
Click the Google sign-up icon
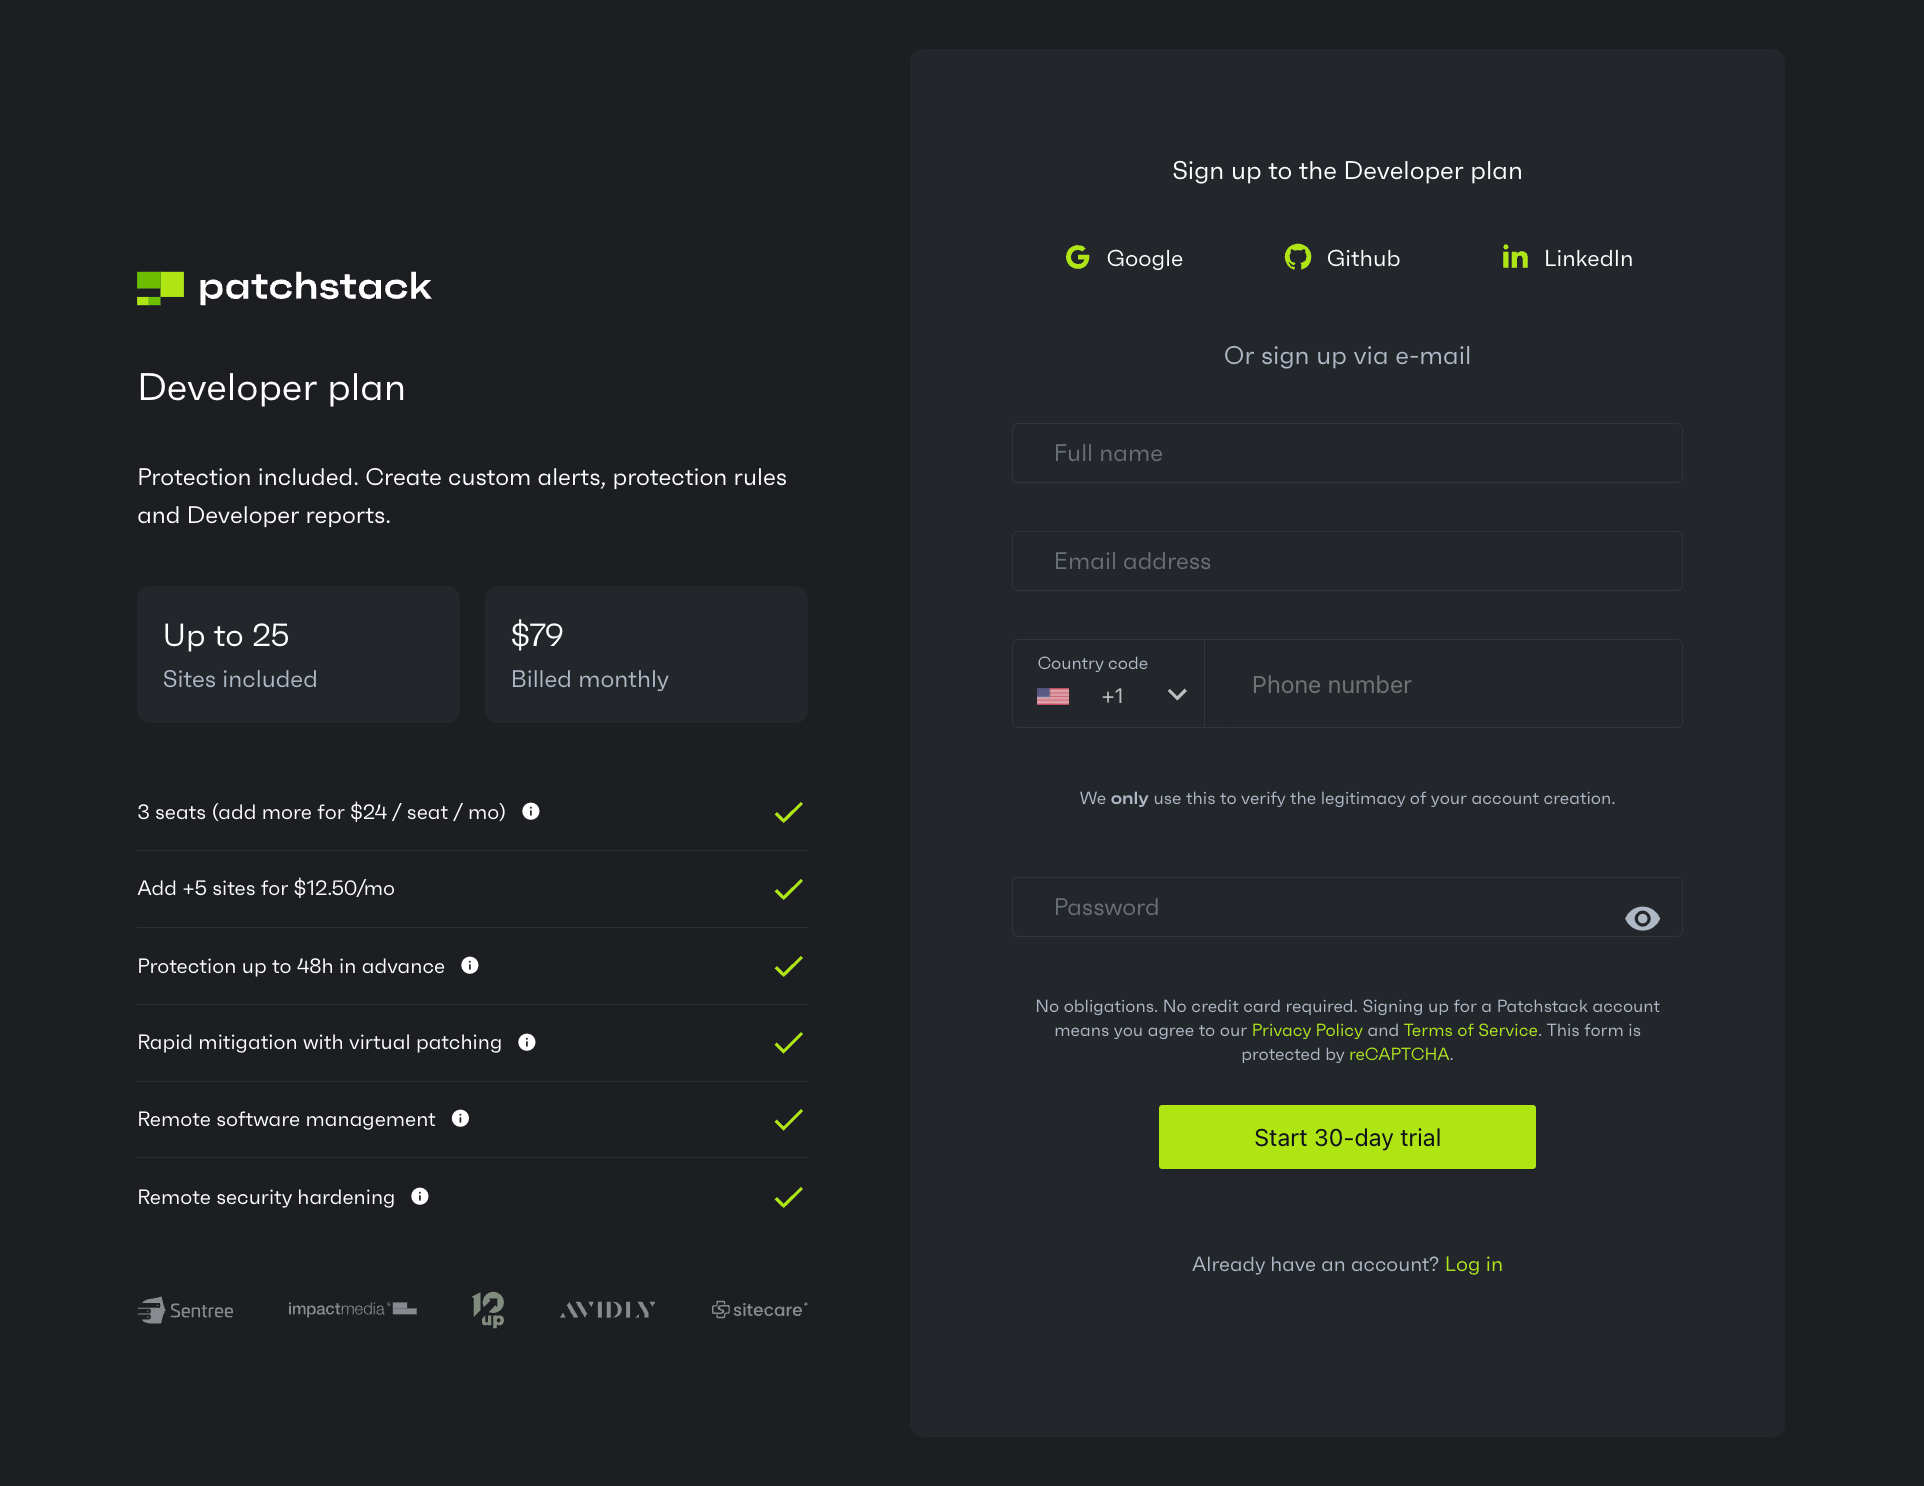(1077, 258)
